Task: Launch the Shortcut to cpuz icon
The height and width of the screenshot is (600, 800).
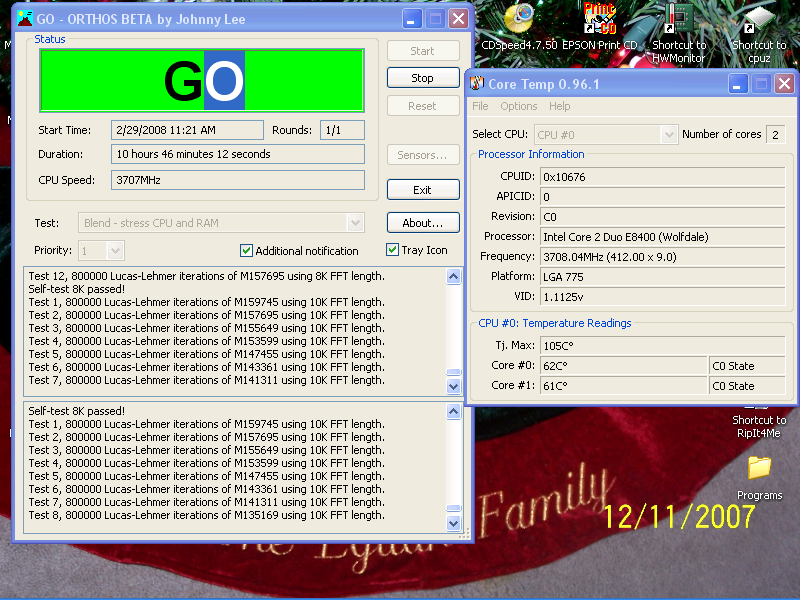Action: tap(759, 20)
